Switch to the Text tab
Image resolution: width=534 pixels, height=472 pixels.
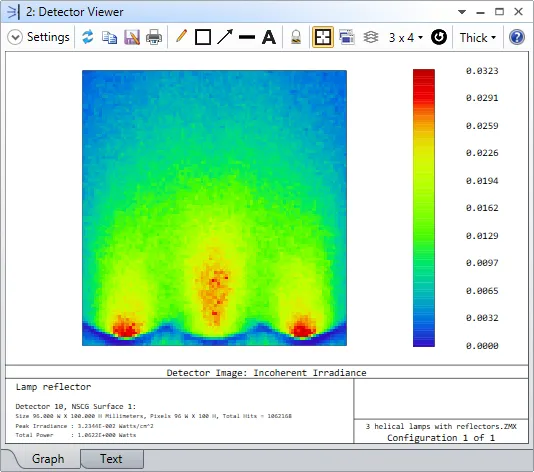pyautogui.click(x=111, y=459)
